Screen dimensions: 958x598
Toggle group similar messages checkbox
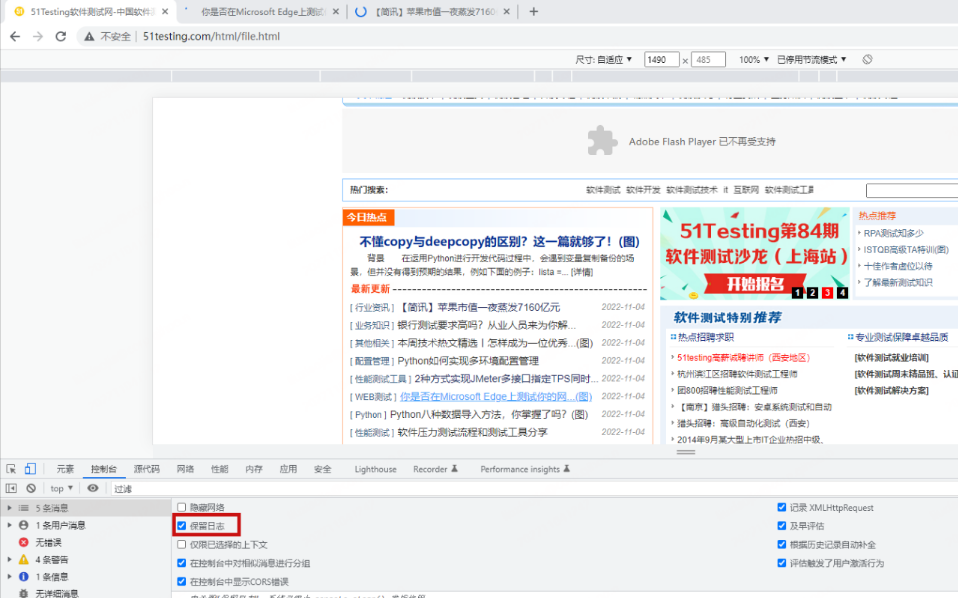181,563
